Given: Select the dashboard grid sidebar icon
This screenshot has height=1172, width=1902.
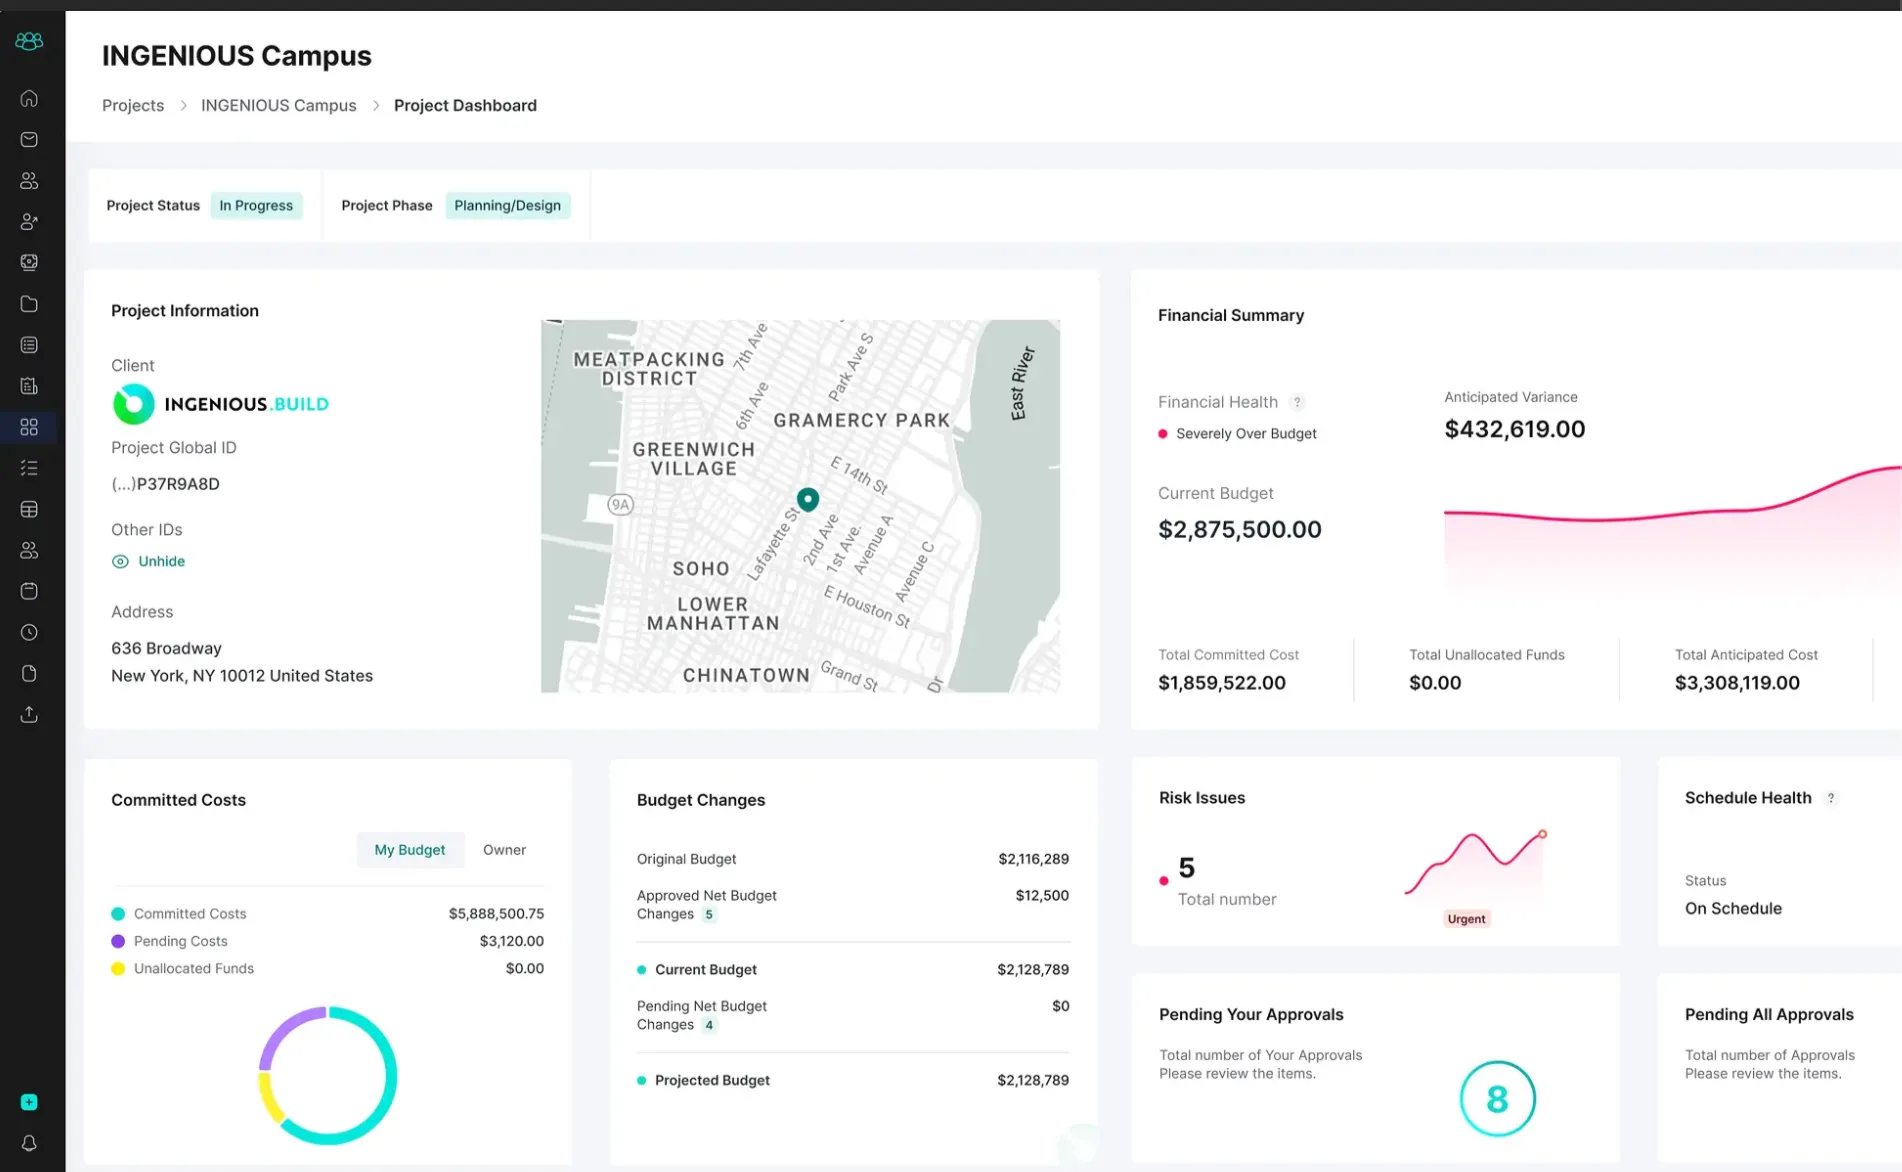Looking at the screenshot, I should (29, 427).
